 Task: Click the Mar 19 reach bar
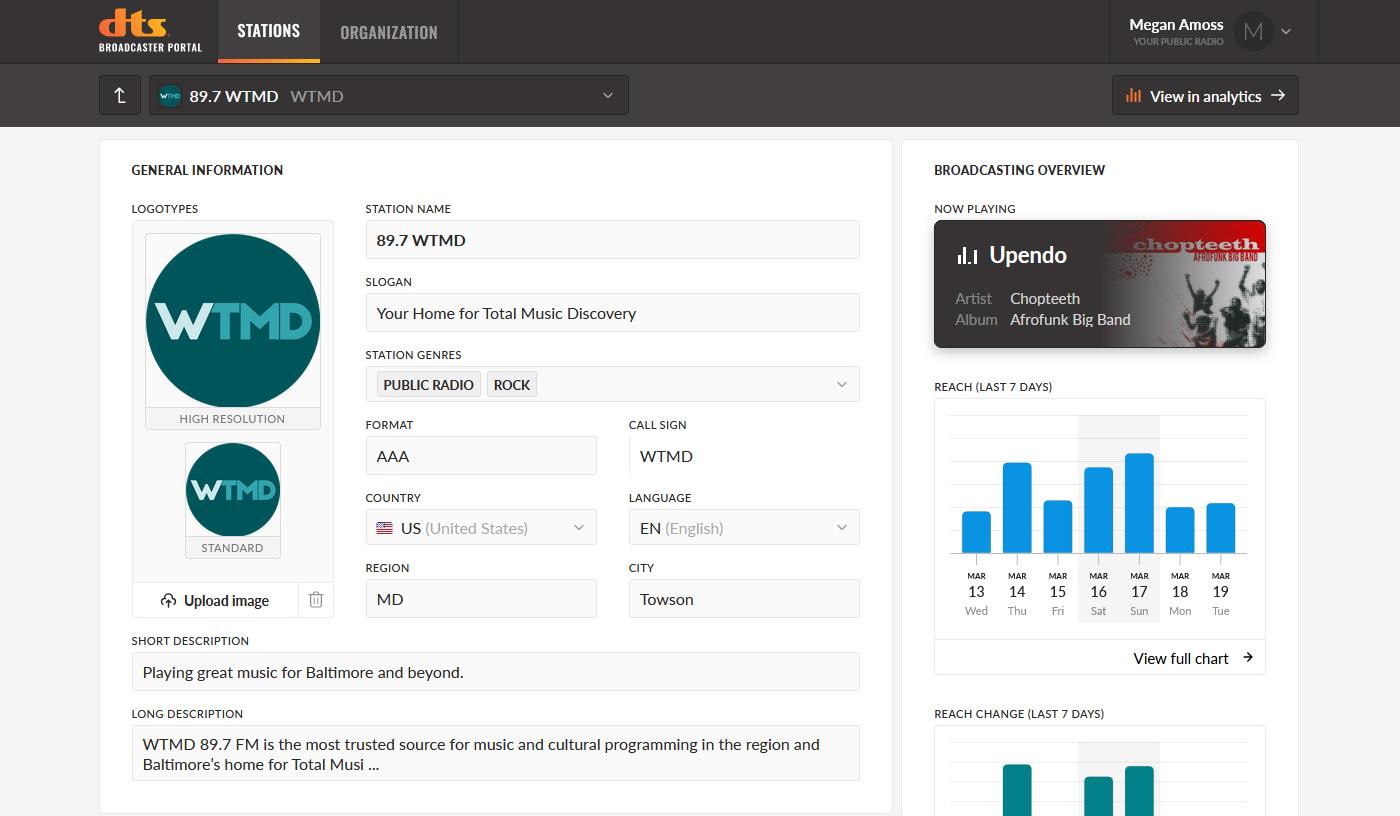click(x=1221, y=528)
